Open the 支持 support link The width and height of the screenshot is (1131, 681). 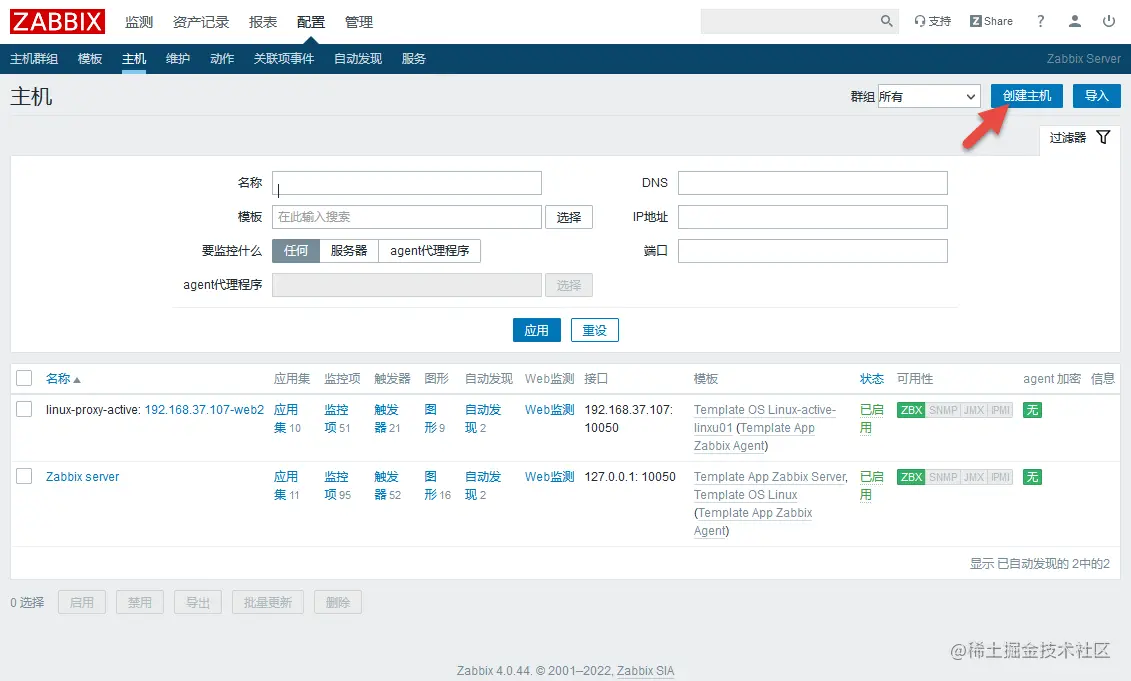pos(932,21)
